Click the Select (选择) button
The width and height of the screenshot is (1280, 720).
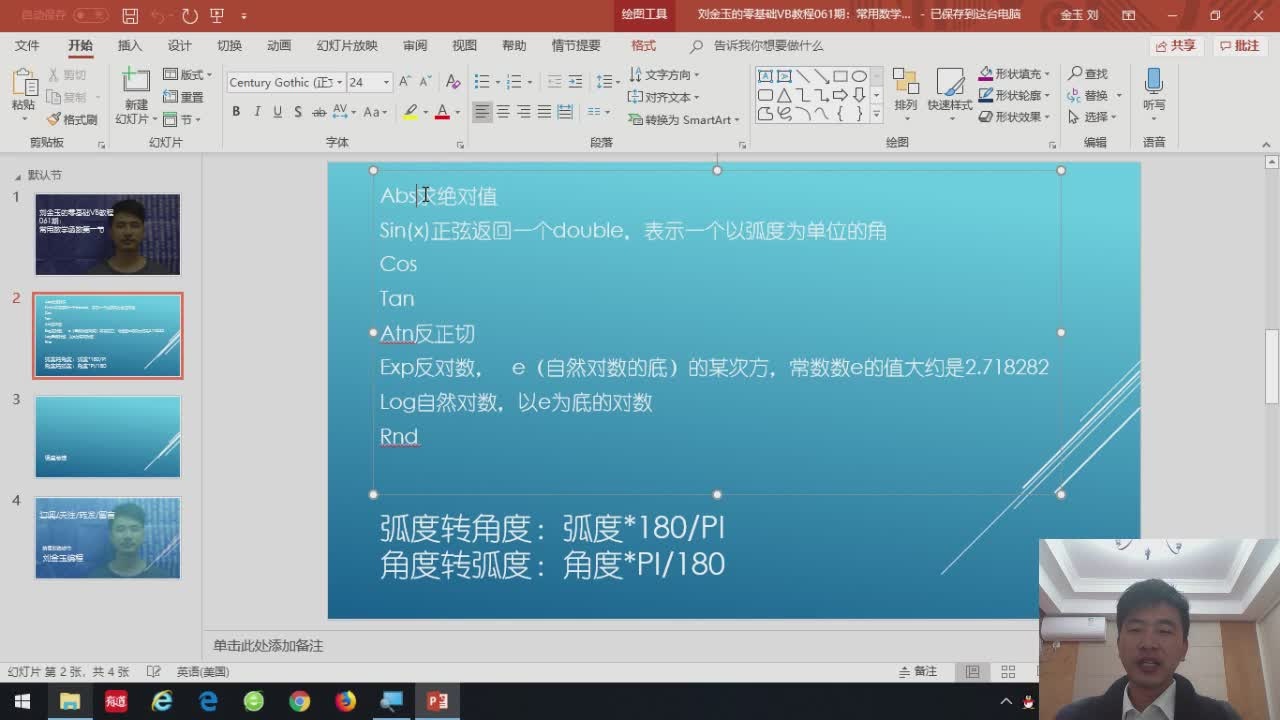[x=1094, y=117]
